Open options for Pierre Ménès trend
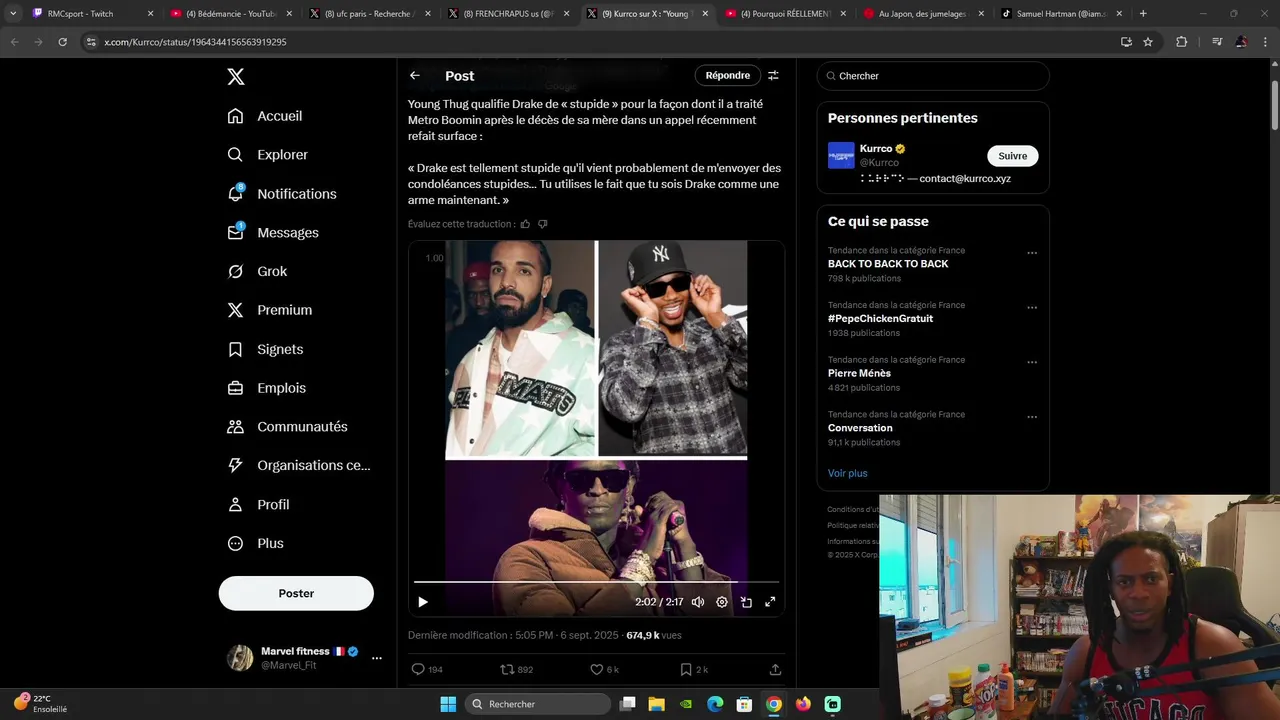The width and height of the screenshot is (1280, 720). [1032, 363]
